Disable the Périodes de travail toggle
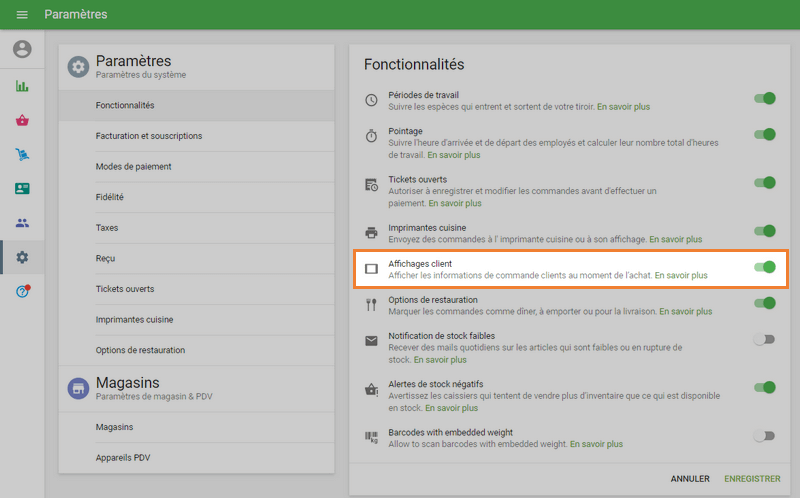Screen dimensions: 800x498 click(x=765, y=99)
